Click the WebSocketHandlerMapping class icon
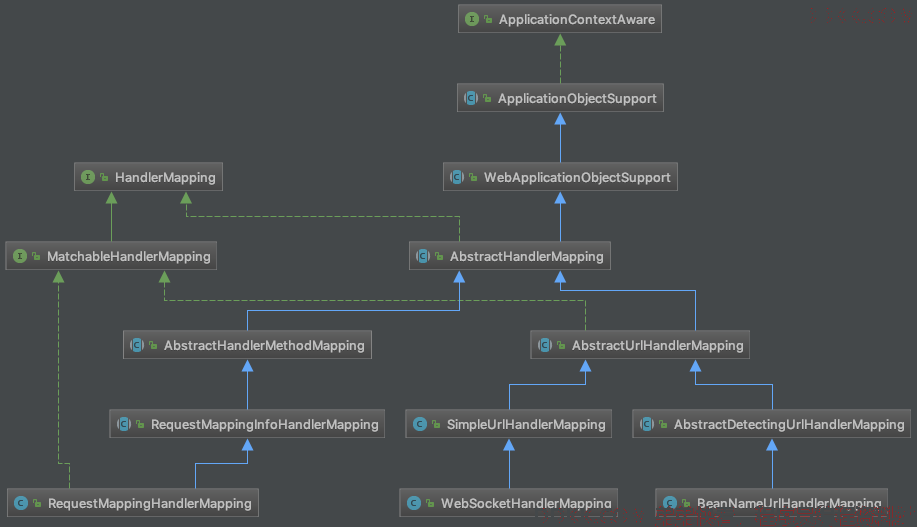This screenshot has width=917, height=527. click(x=413, y=503)
